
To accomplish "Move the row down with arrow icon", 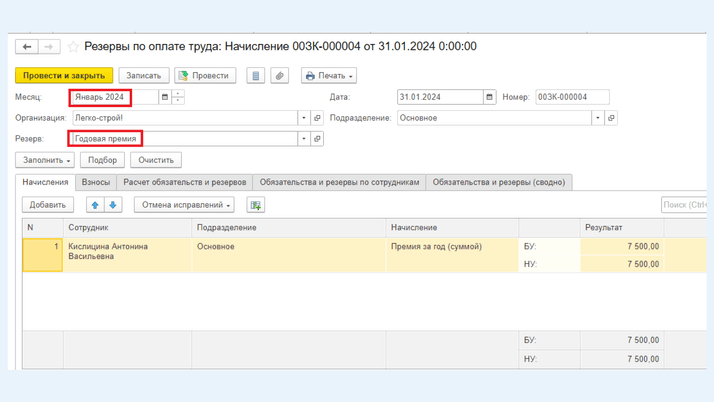I will click(113, 205).
